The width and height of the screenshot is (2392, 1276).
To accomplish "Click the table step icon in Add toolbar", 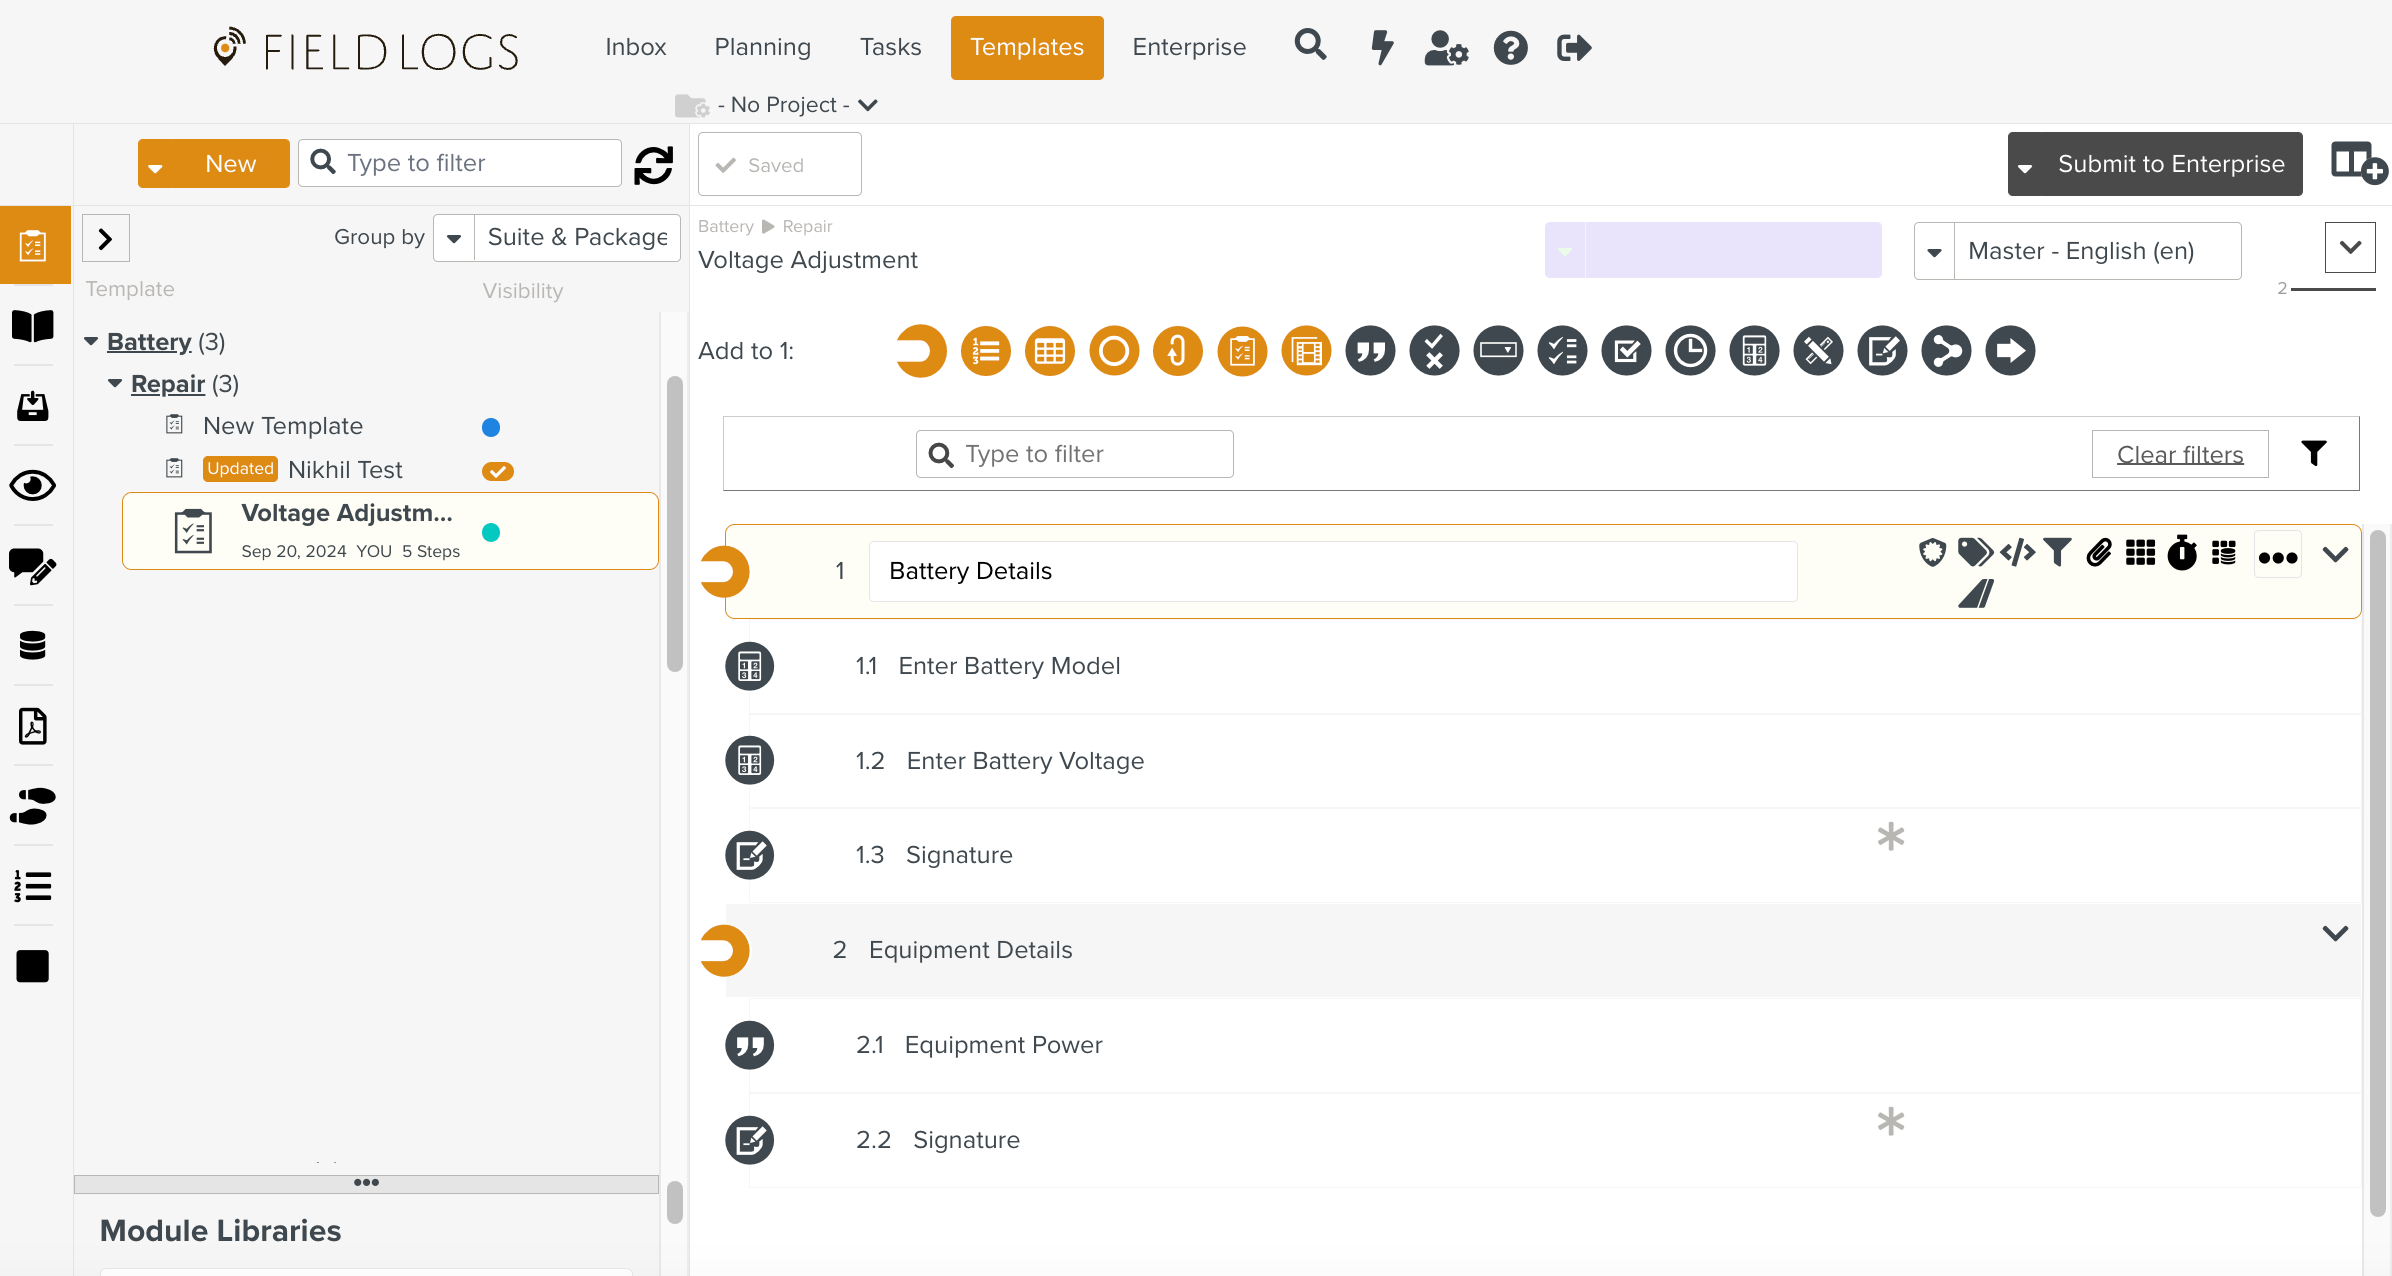I will tap(1049, 351).
